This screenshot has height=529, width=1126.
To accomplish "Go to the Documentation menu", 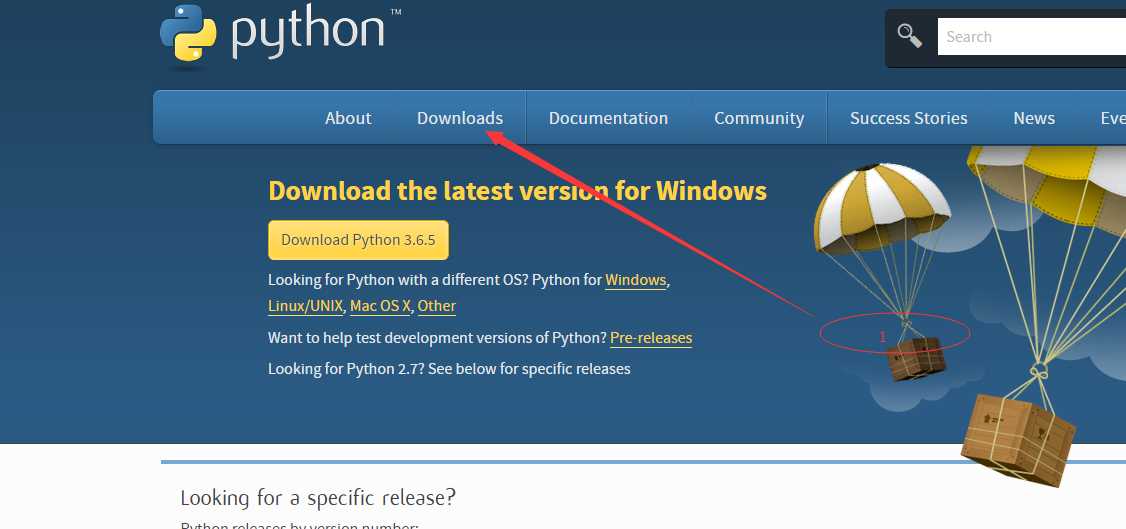I will [608, 118].
